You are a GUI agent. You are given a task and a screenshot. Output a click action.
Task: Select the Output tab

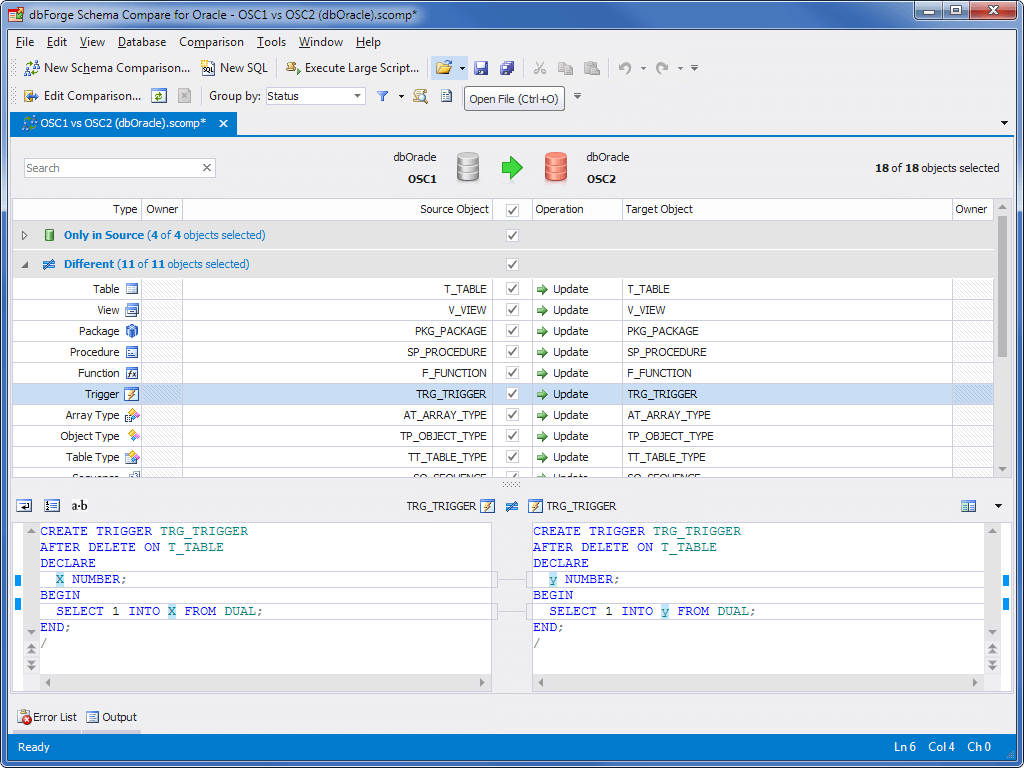click(x=112, y=717)
